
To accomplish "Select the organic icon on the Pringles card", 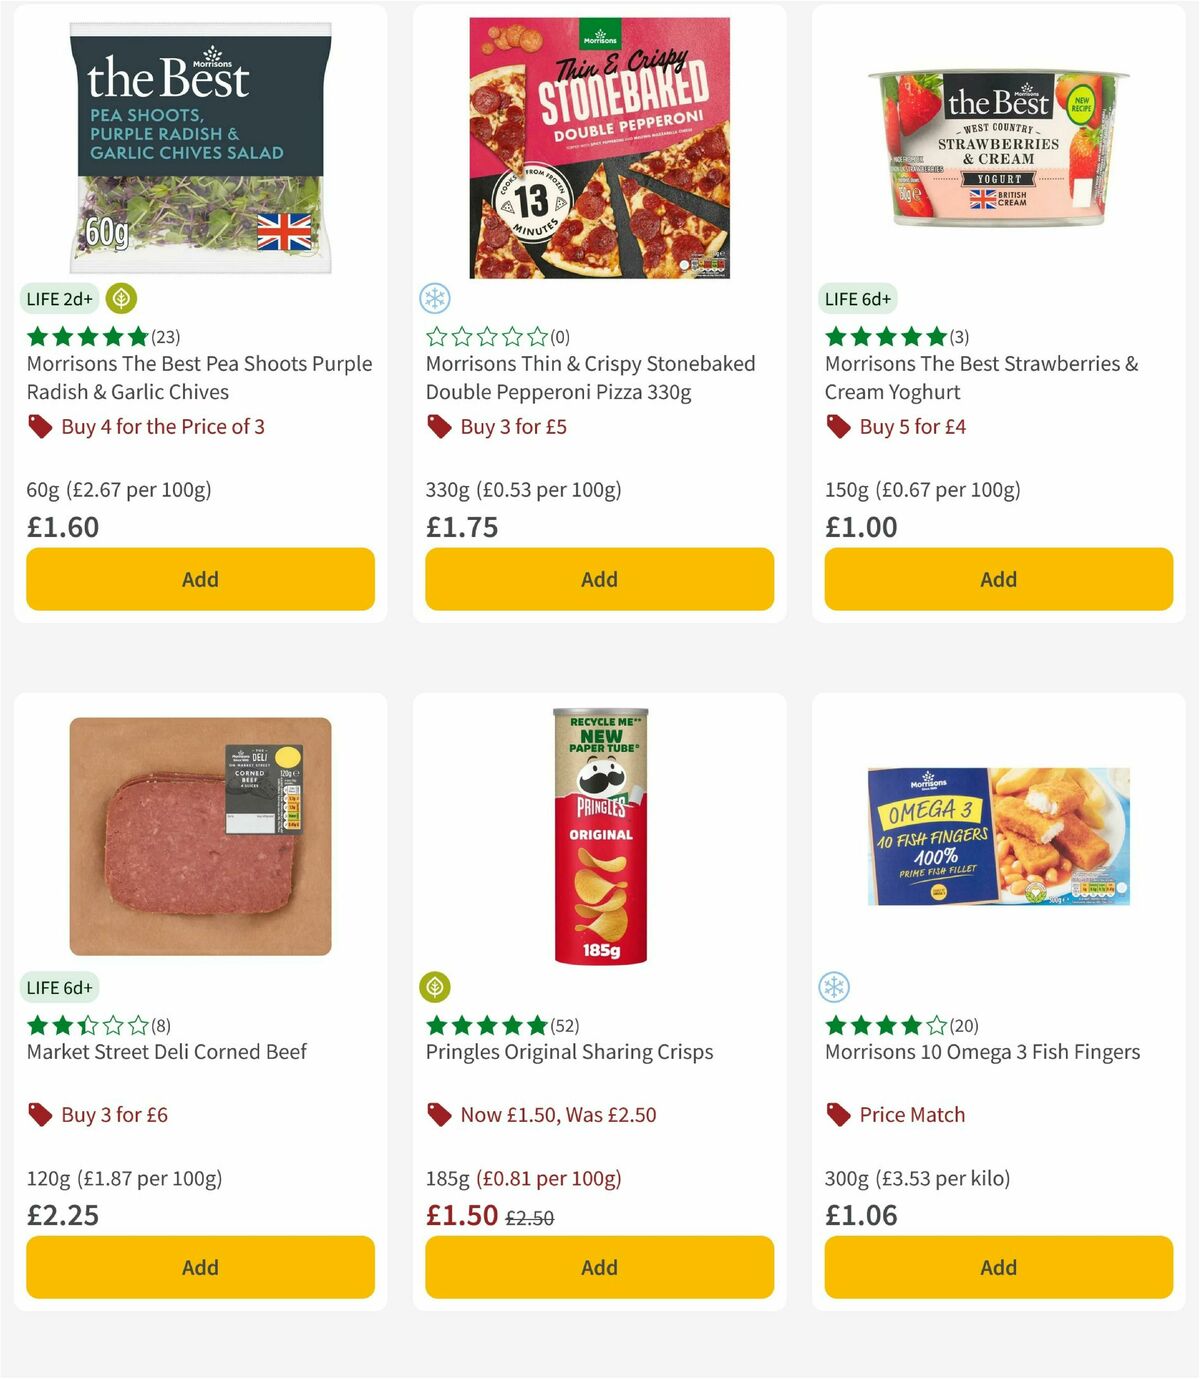I will (436, 985).
